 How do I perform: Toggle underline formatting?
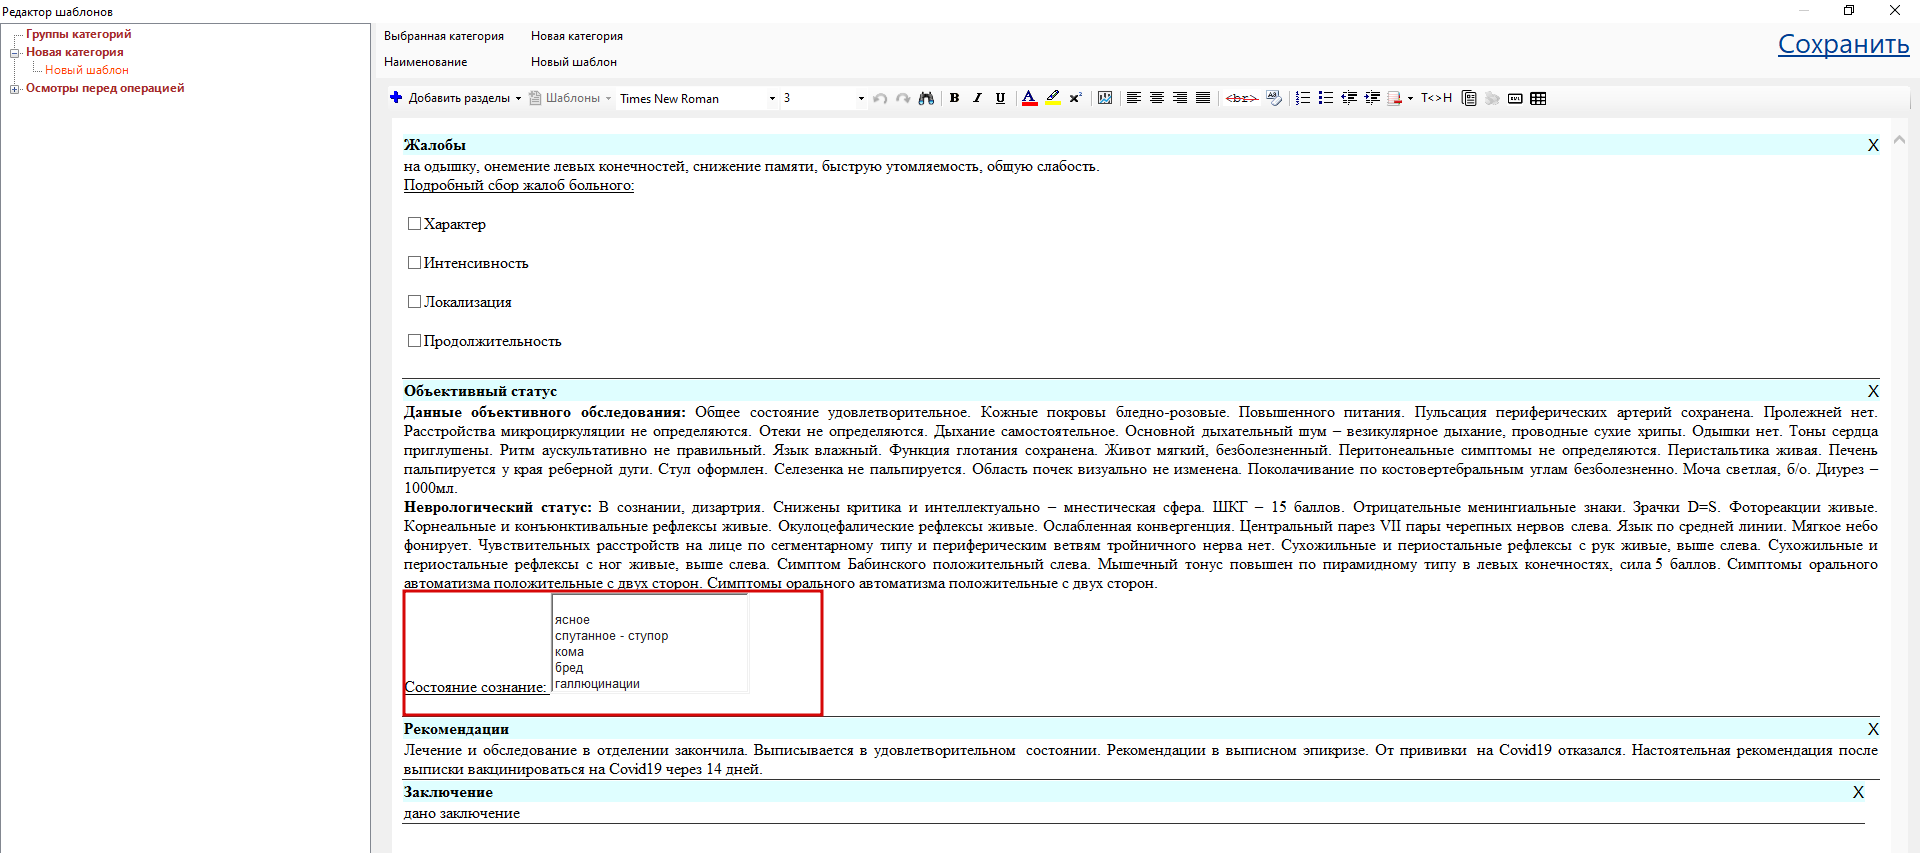pyautogui.click(x=1000, y=98)
